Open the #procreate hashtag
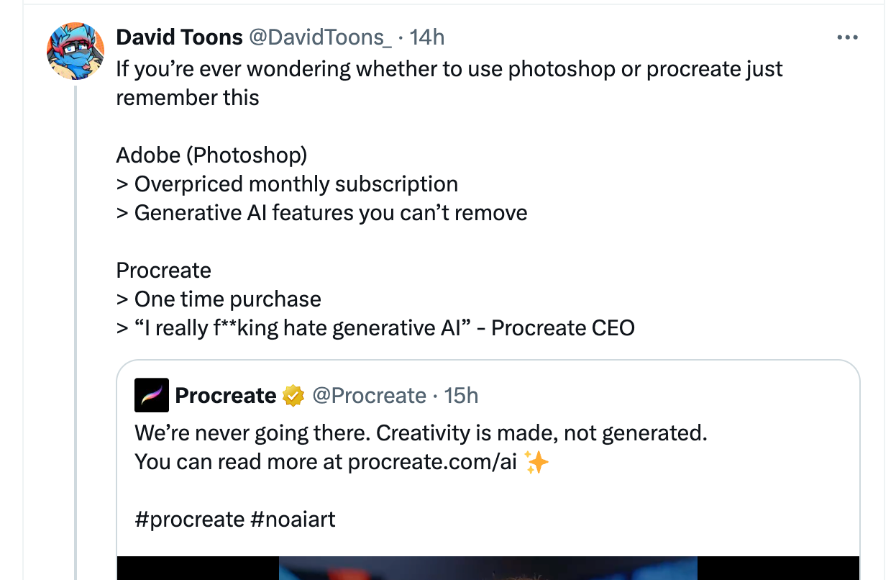The width and height of the screenshot is (896, 580). 190,519
